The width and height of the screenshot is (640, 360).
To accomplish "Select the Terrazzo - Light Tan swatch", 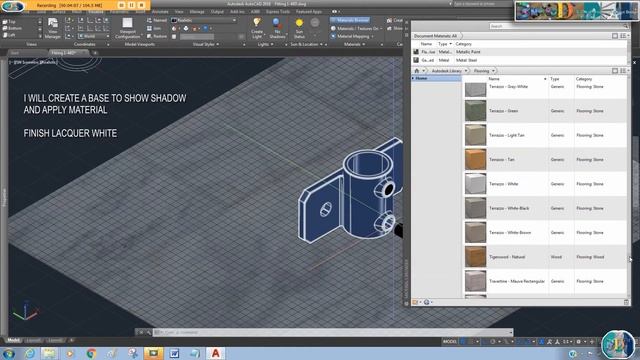I will [476, 135].
